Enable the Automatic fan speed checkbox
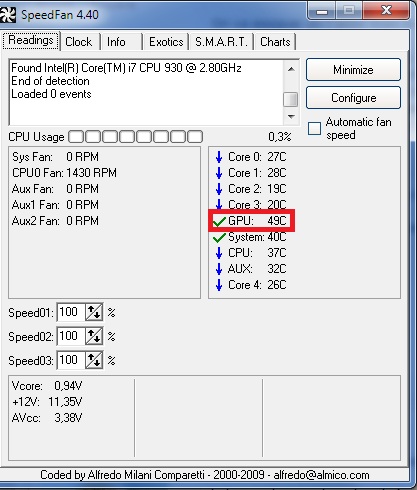 [x=314, y=129]
